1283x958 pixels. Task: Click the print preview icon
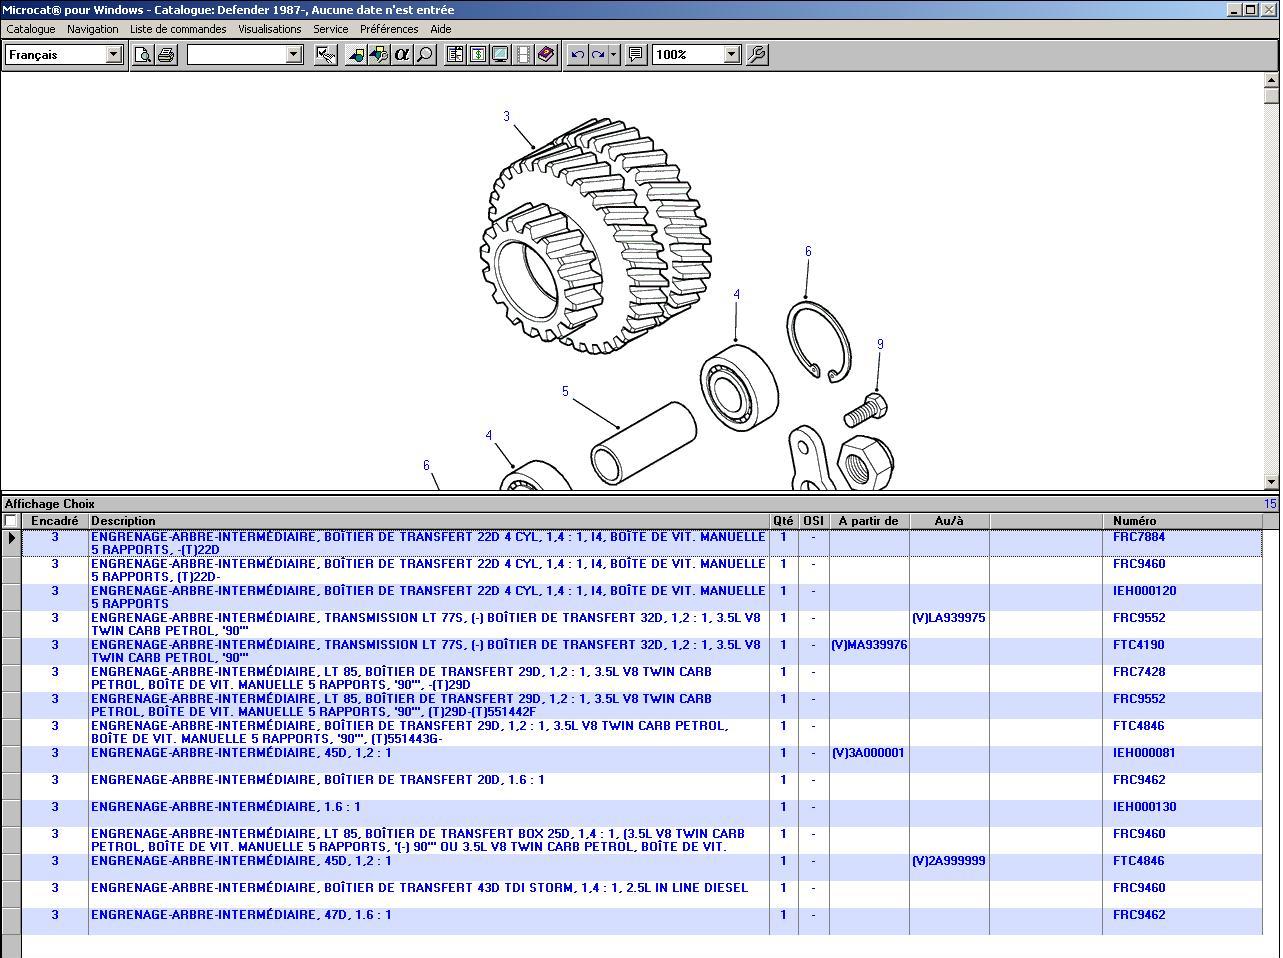(x=143, y=55)
